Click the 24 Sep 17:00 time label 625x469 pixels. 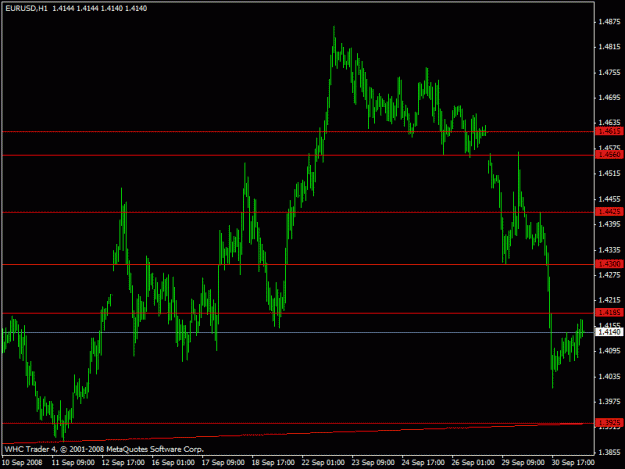(423, 463)
